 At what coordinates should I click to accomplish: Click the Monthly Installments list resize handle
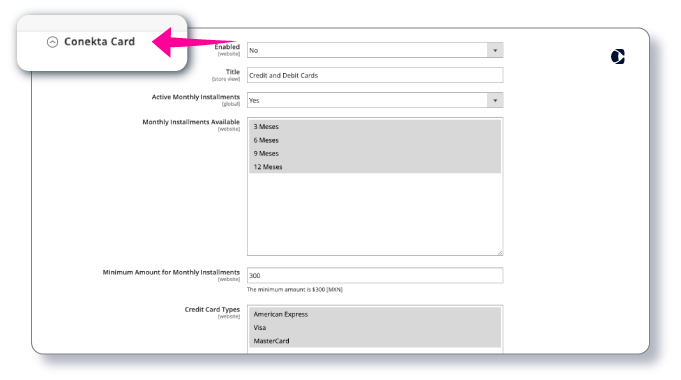pos(500,252)
